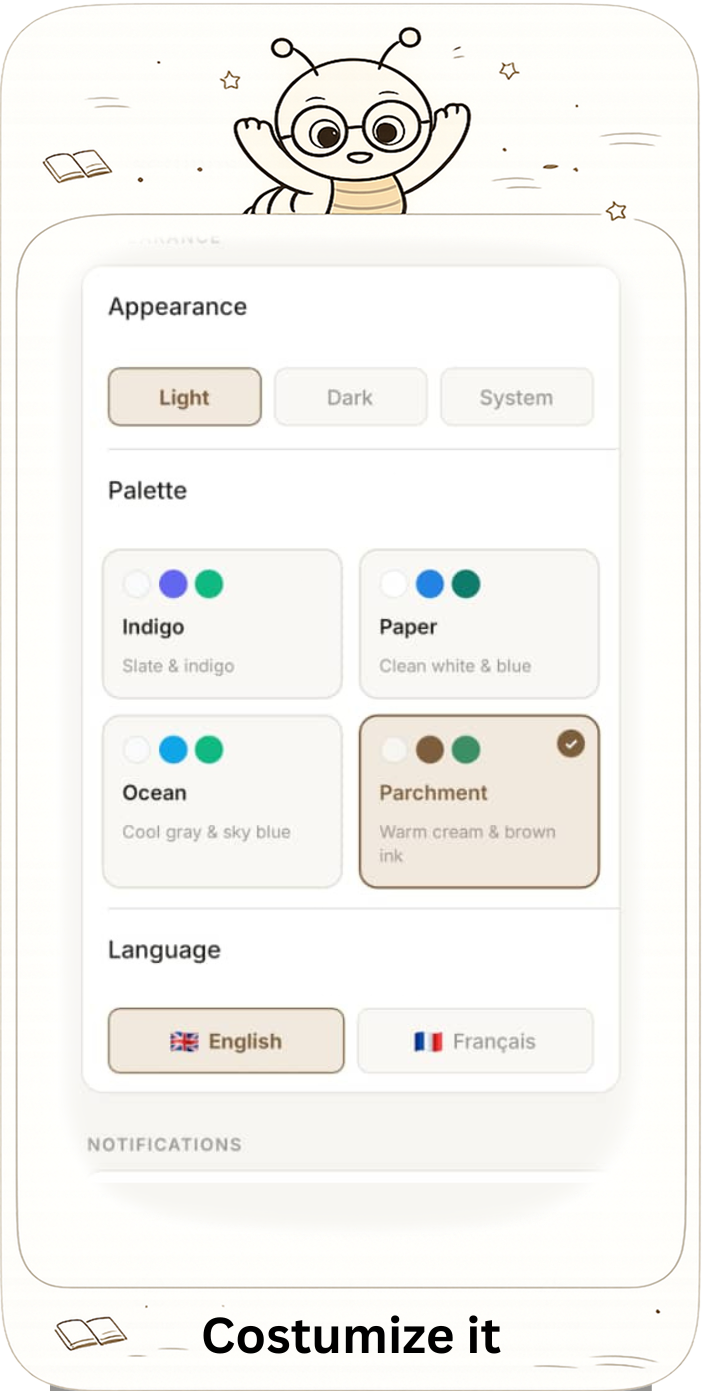Click the UK flag icon on English
Image resolution: width=702 pixels, height=1391 pixels.
[184, 1041]
